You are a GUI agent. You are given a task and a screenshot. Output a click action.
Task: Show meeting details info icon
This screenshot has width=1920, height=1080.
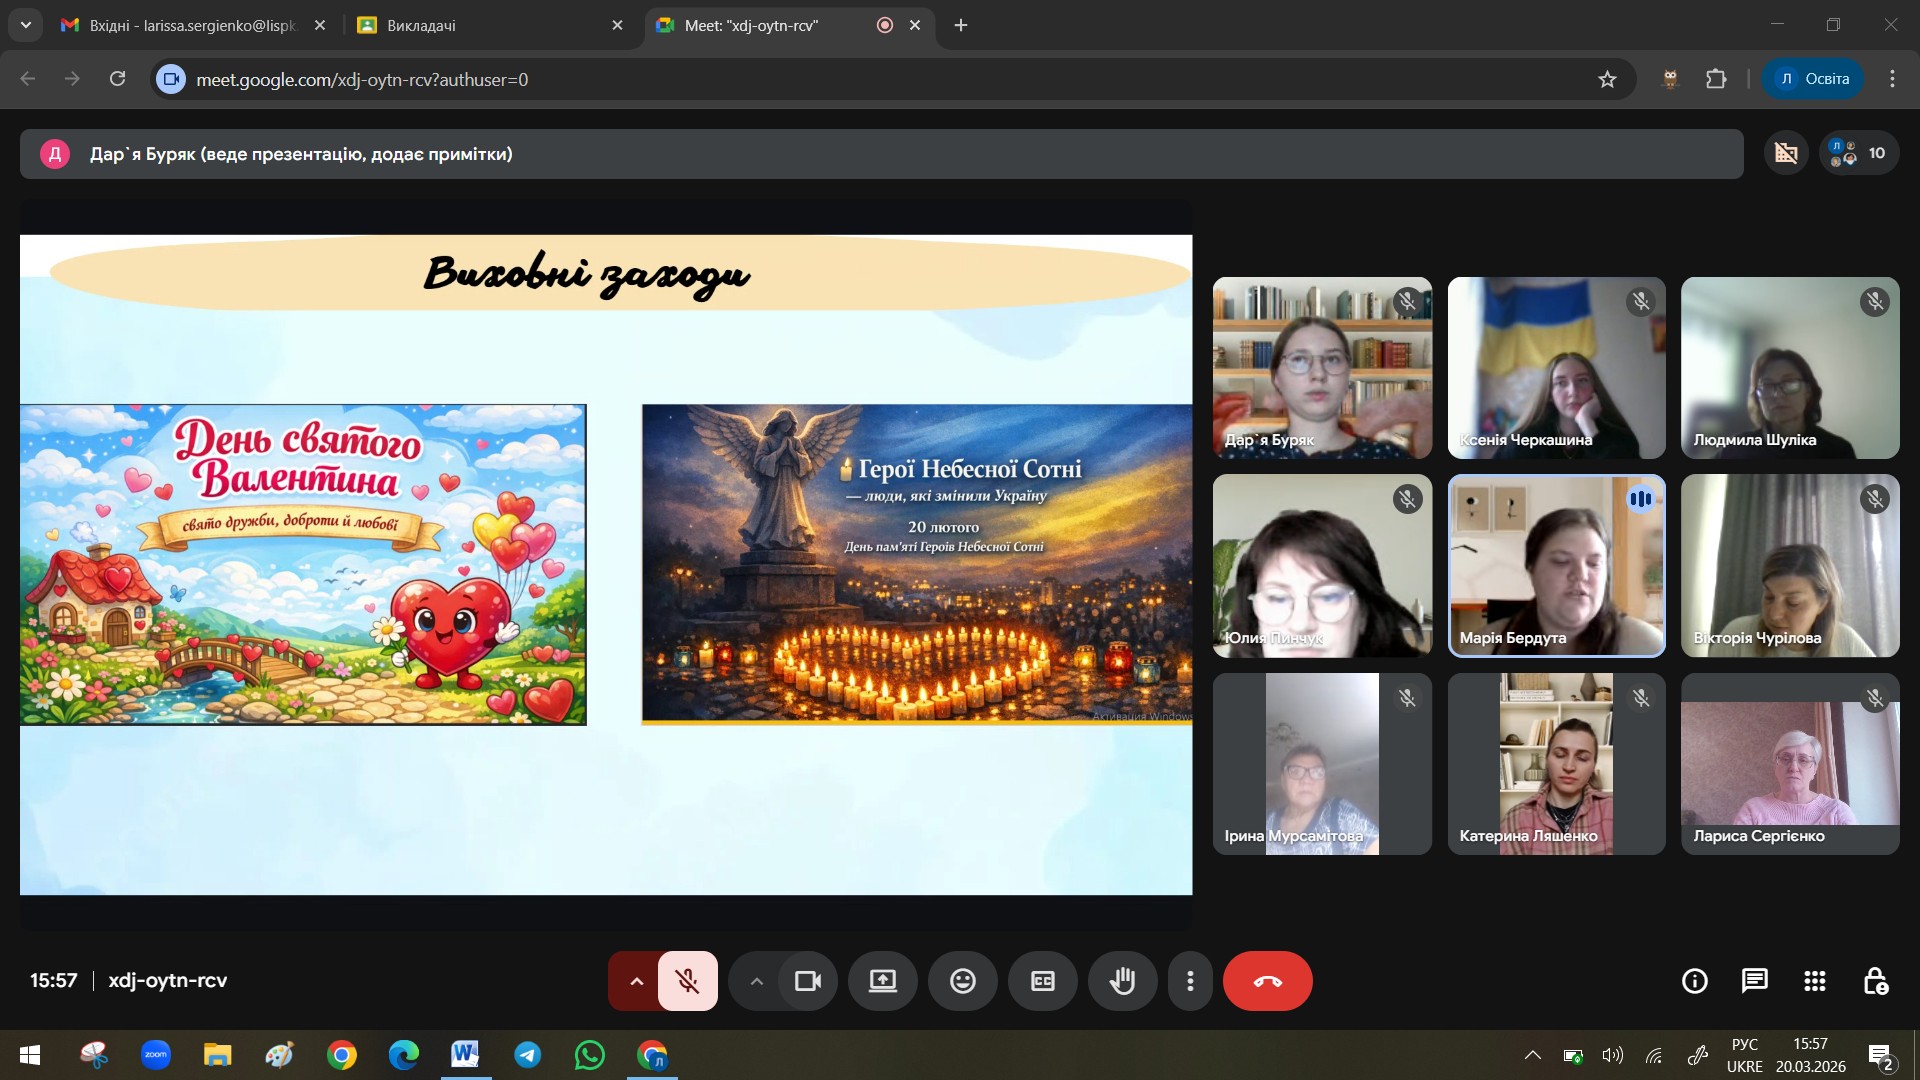pyautogui.click(x=1694, y=981)
